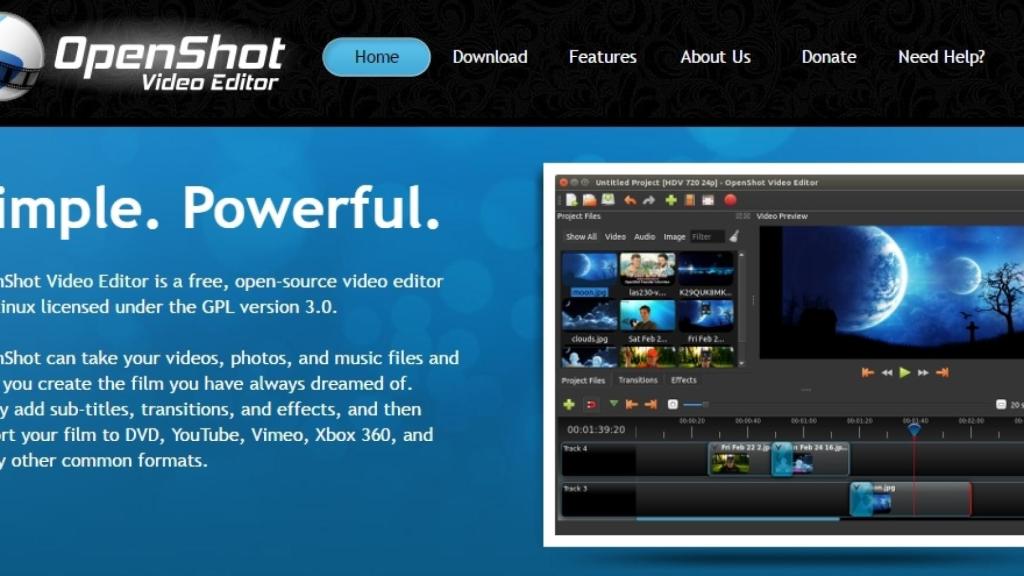
Task: Toggle the Show All files filter
Action: click(582, 237)
